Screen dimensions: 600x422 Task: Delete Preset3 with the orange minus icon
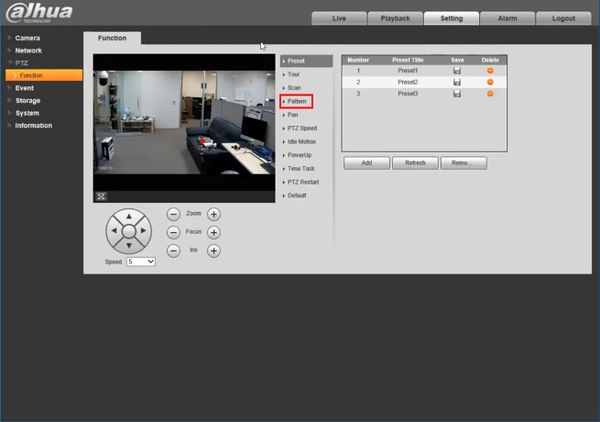click(x=490, y=94)
